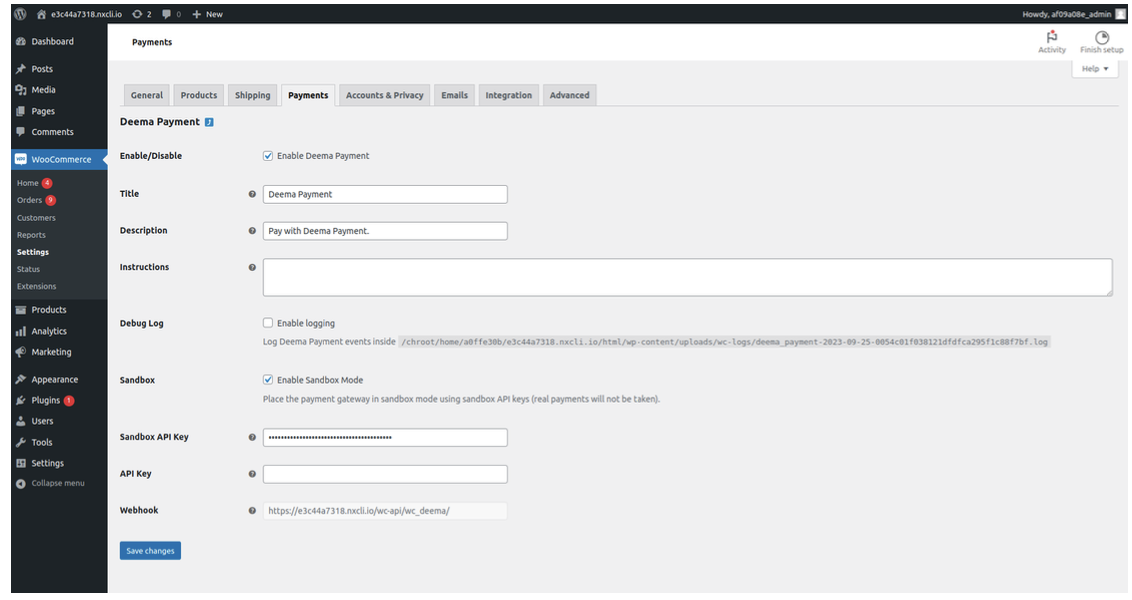Focus the Sandbox API Key field

(x=385, y=438)
